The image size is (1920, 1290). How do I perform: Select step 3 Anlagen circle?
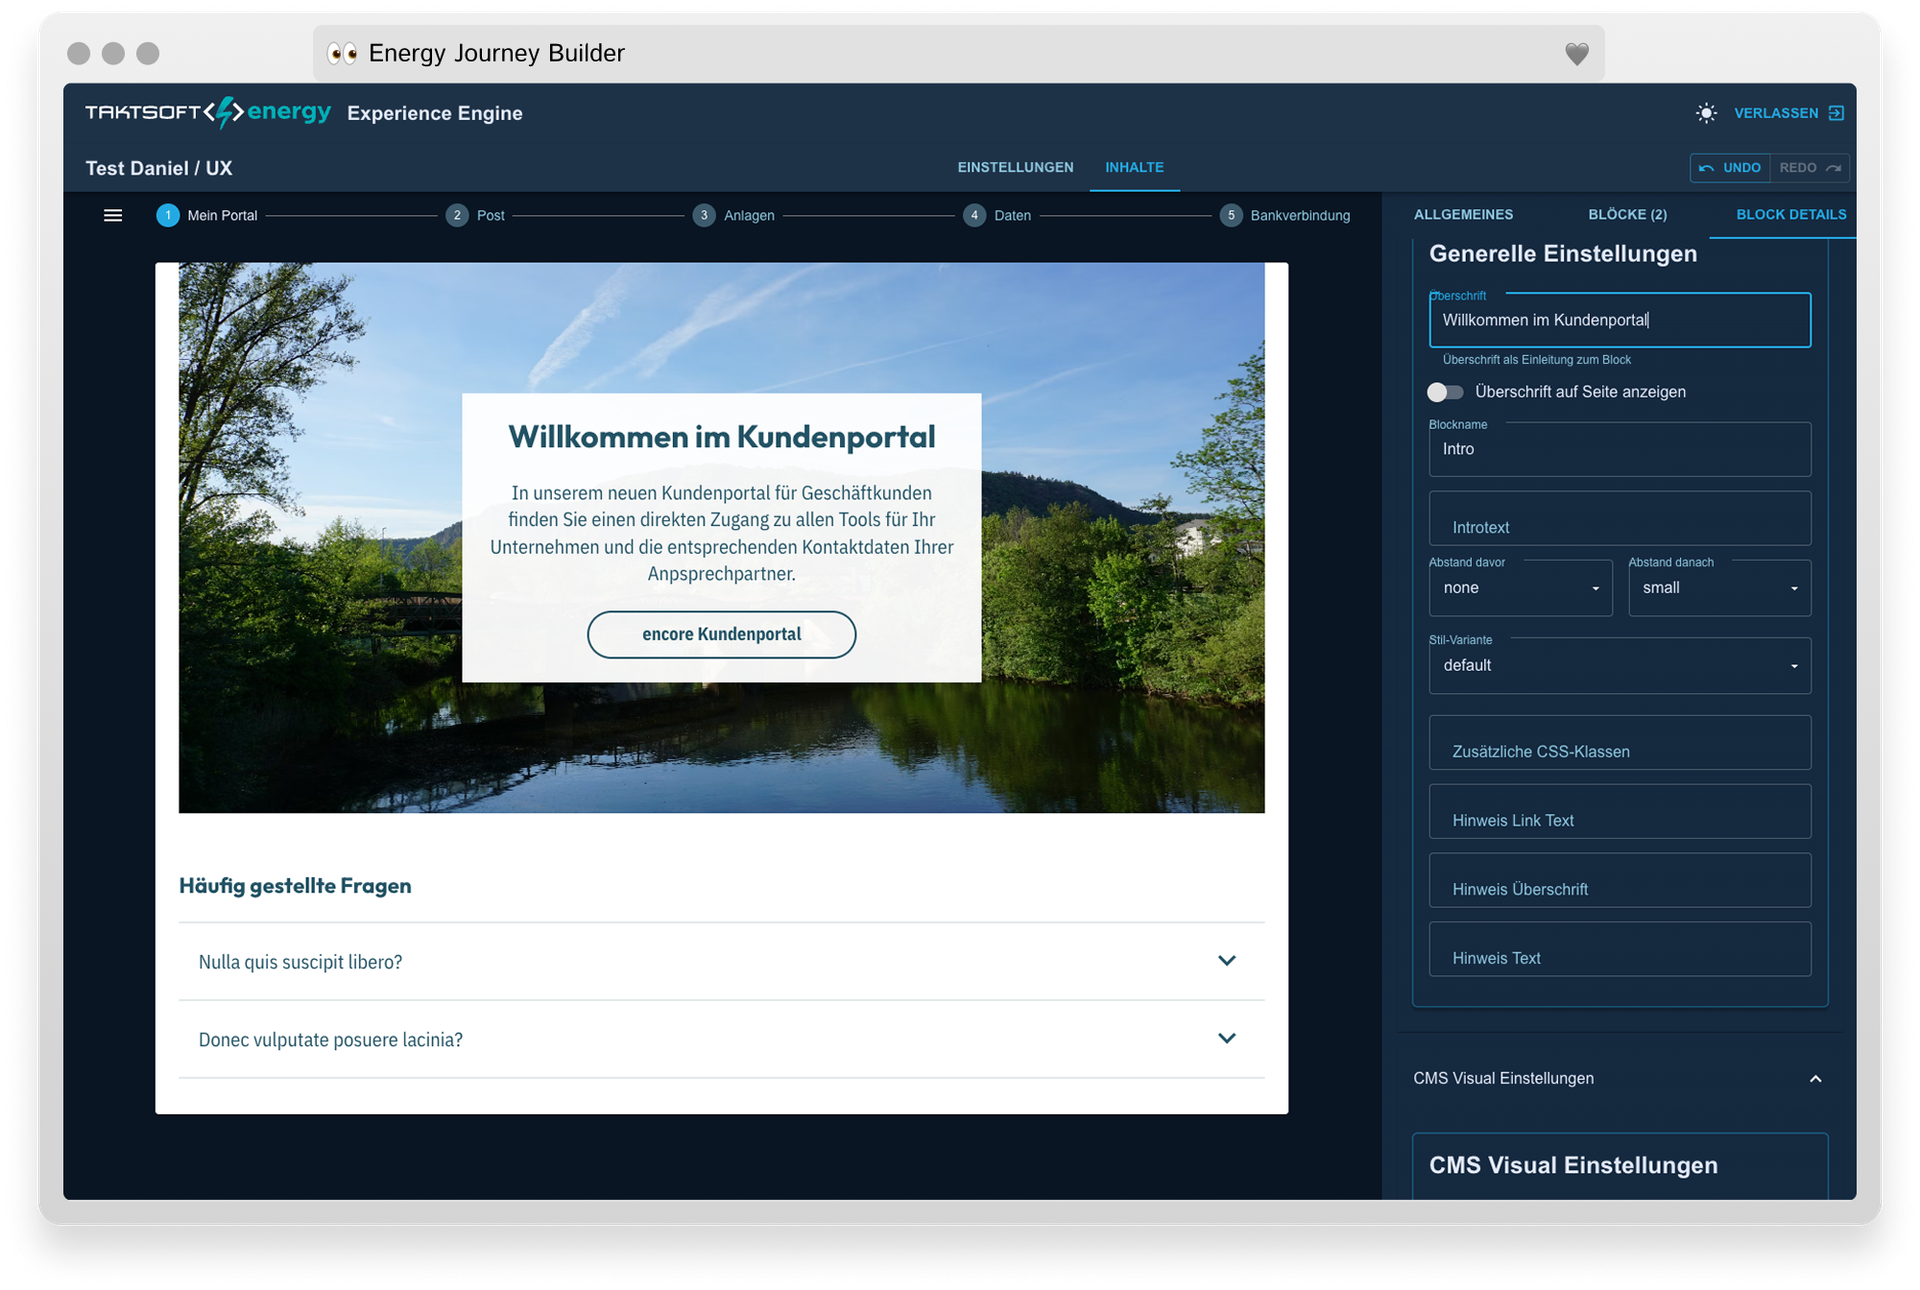click(x=704, y=215)
